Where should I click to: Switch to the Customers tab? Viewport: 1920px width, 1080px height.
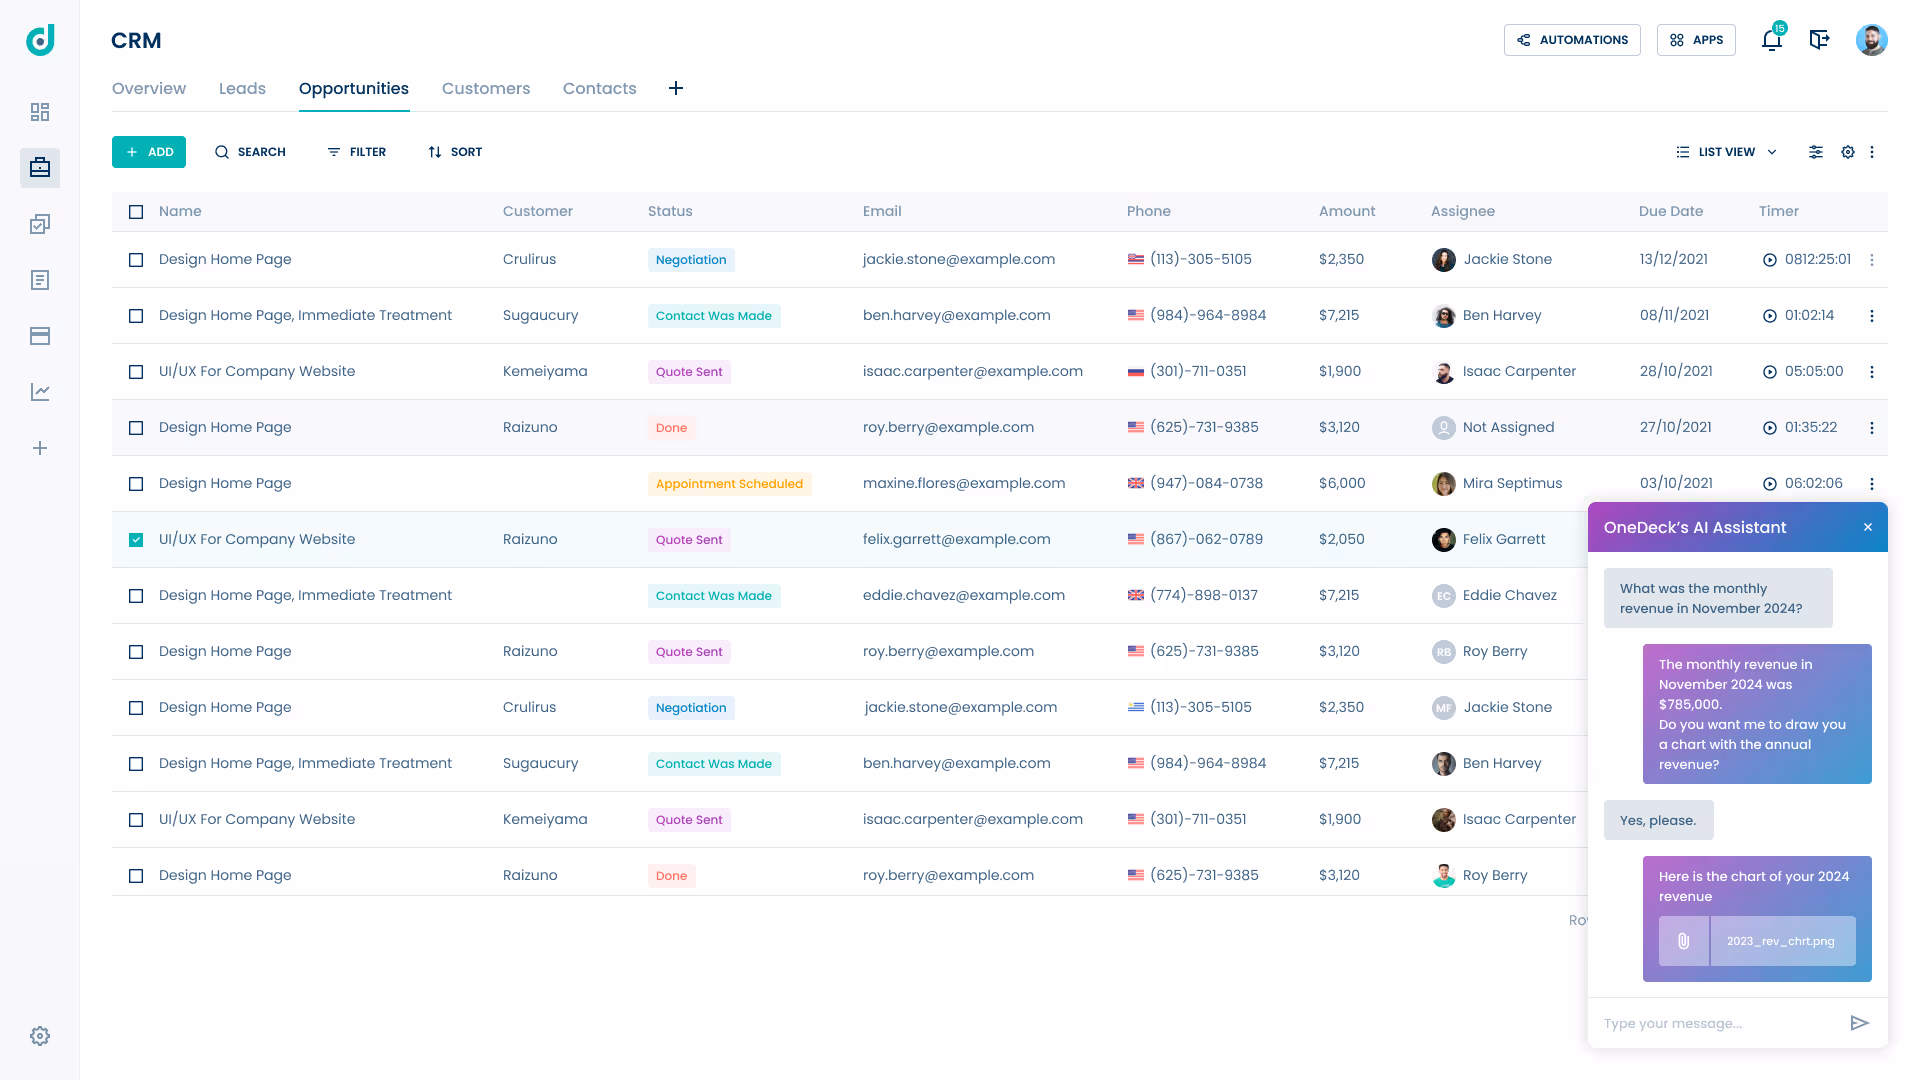click(x=486, y=88)
